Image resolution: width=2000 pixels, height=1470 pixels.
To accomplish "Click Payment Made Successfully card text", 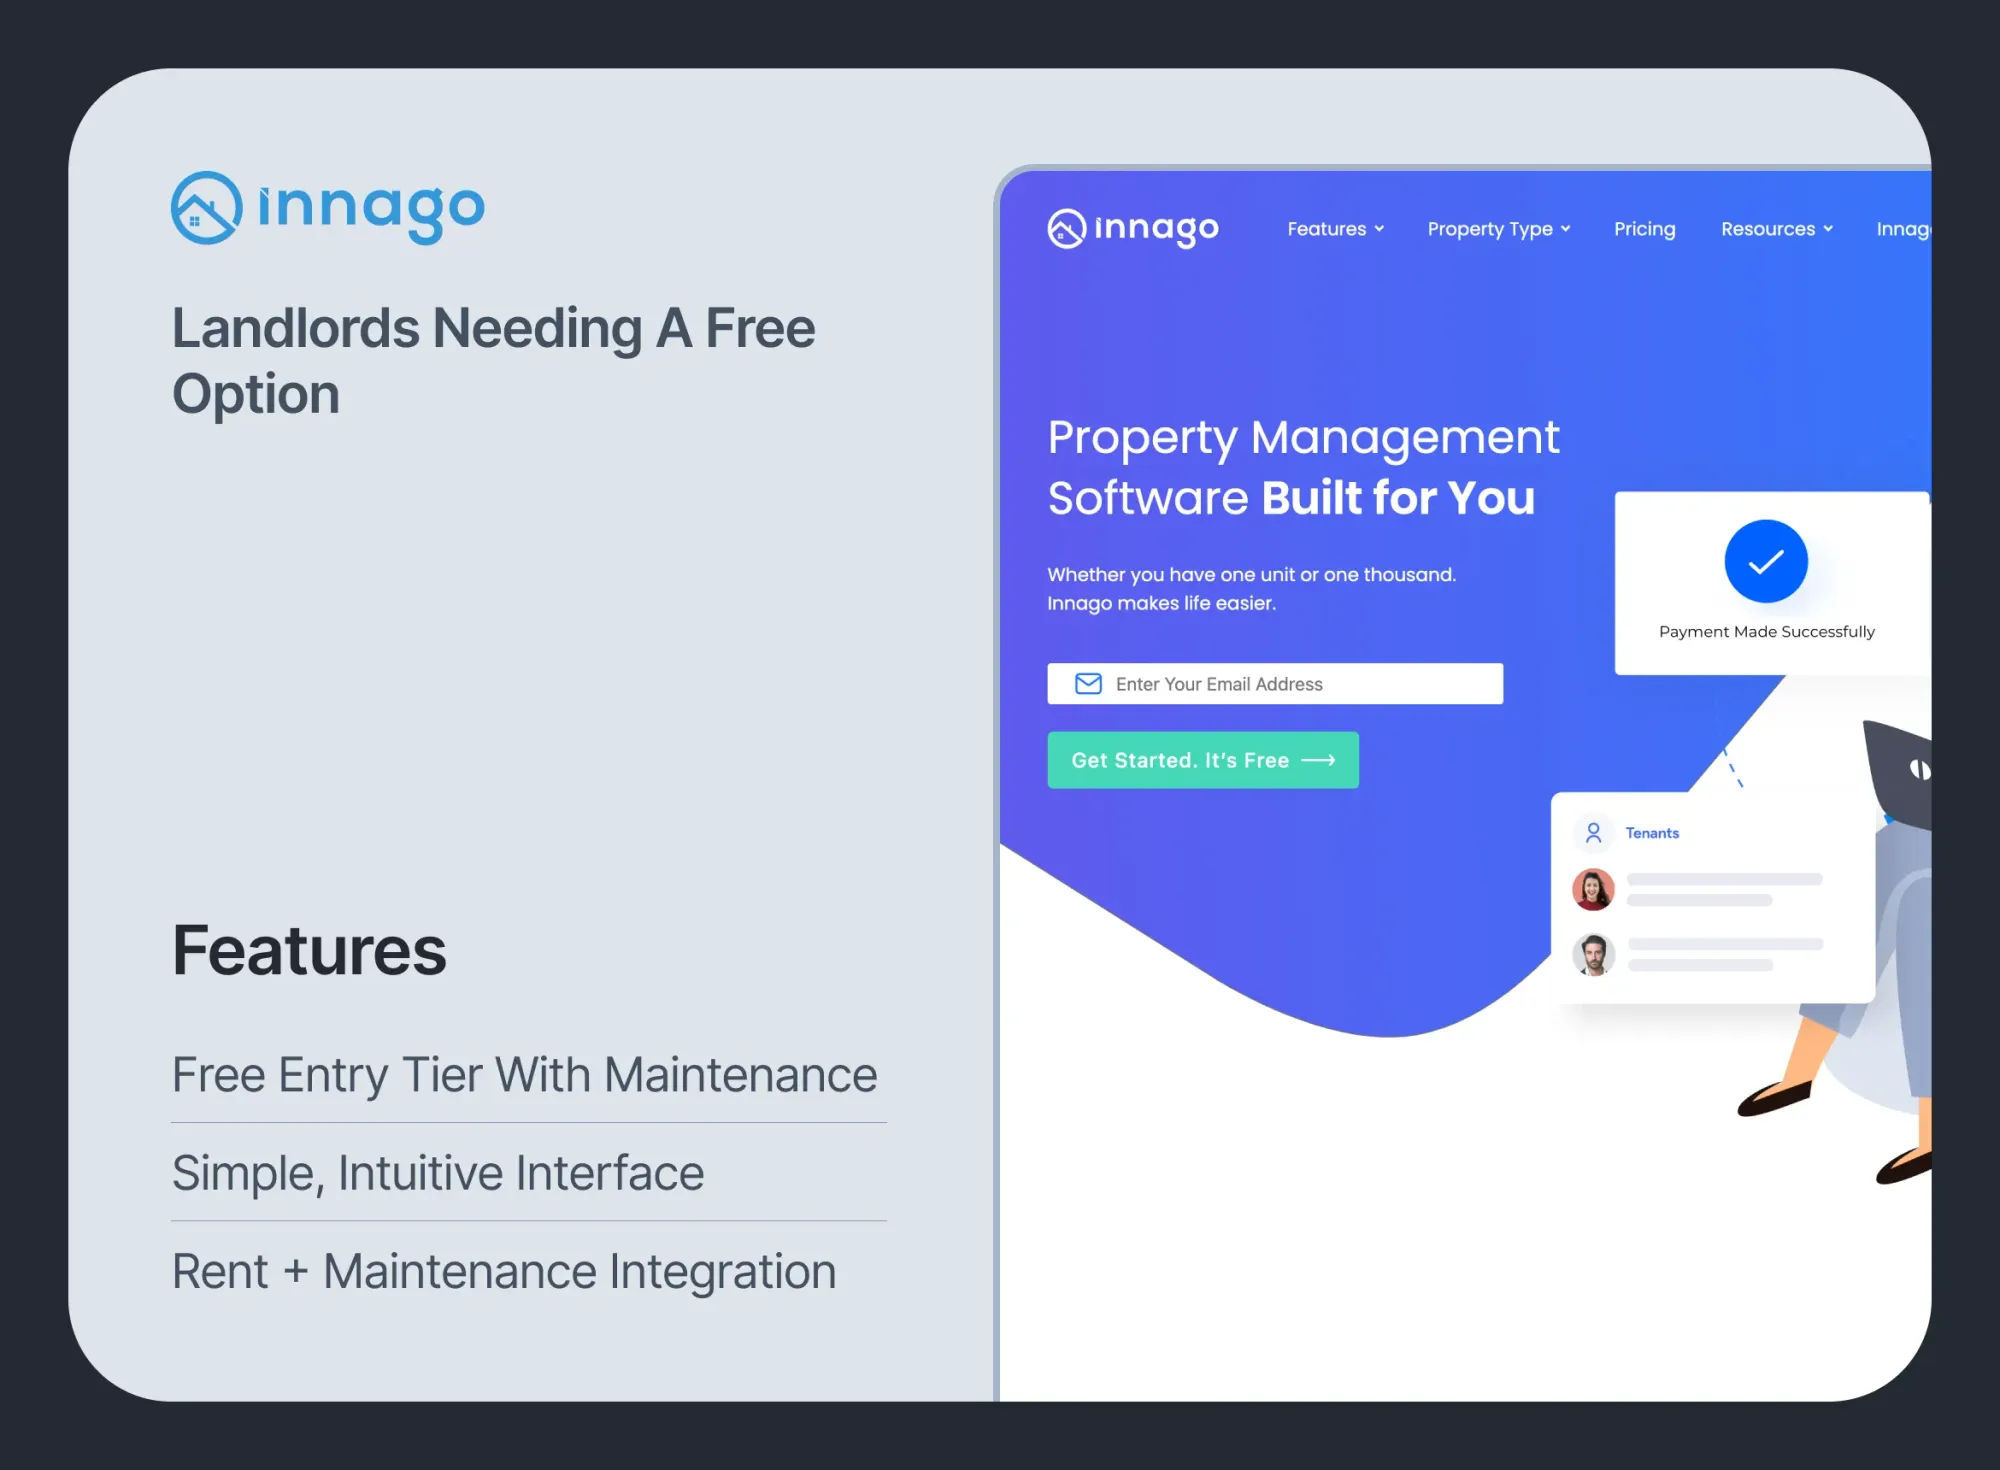I will 1766,632.
